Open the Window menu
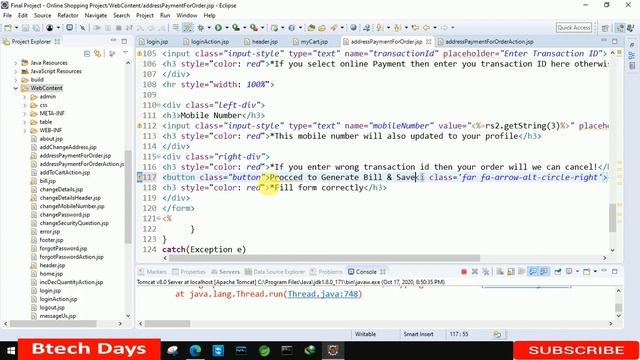Viewport: 640px width, 360px height. (x=187, y=16)
